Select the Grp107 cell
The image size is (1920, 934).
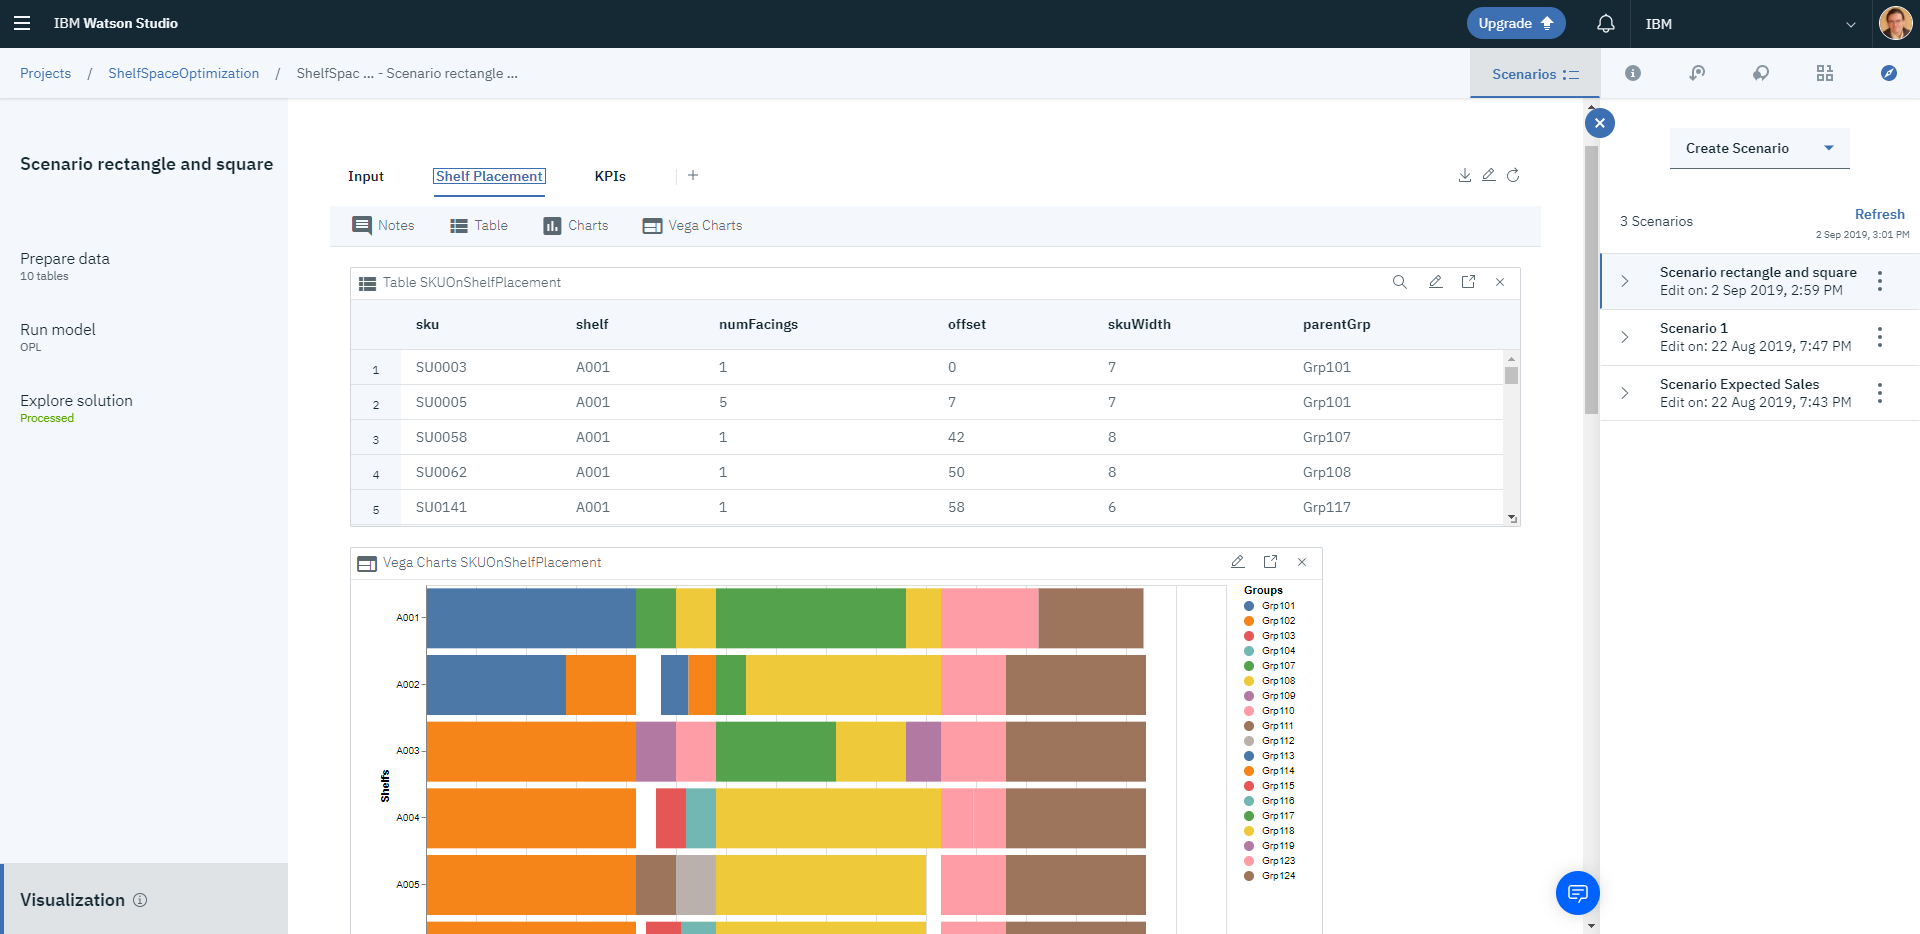[1326, 437]
